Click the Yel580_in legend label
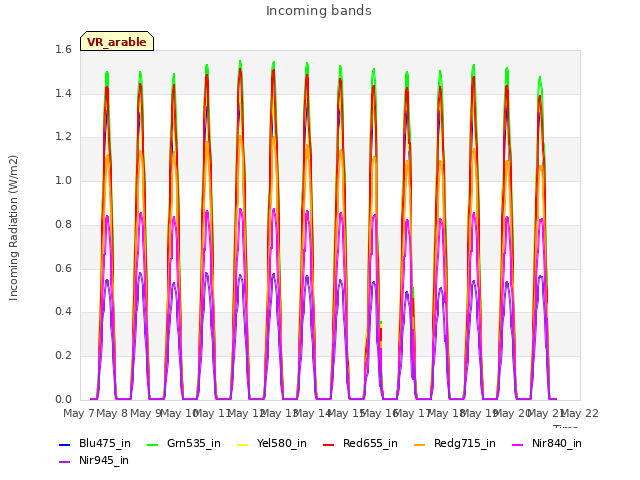640x480 pixels. (x=281, y=443)
